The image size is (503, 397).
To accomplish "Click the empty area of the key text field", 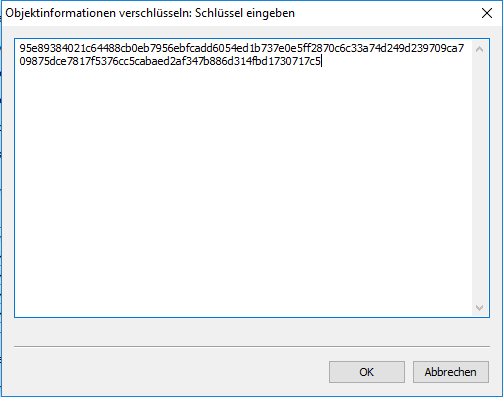I will point(243,190).
